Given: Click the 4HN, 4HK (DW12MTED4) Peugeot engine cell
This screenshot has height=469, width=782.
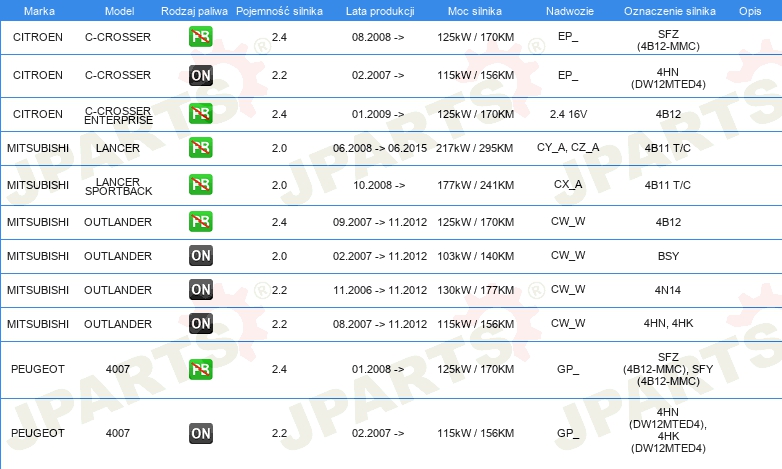Looking at the screenshot, I should 668,430.
